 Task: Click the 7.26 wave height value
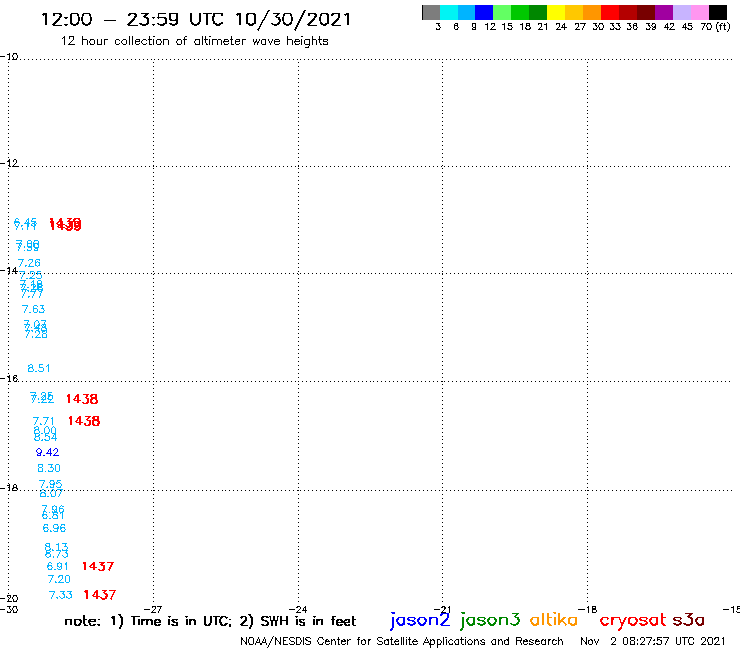(x=29, y=263)
